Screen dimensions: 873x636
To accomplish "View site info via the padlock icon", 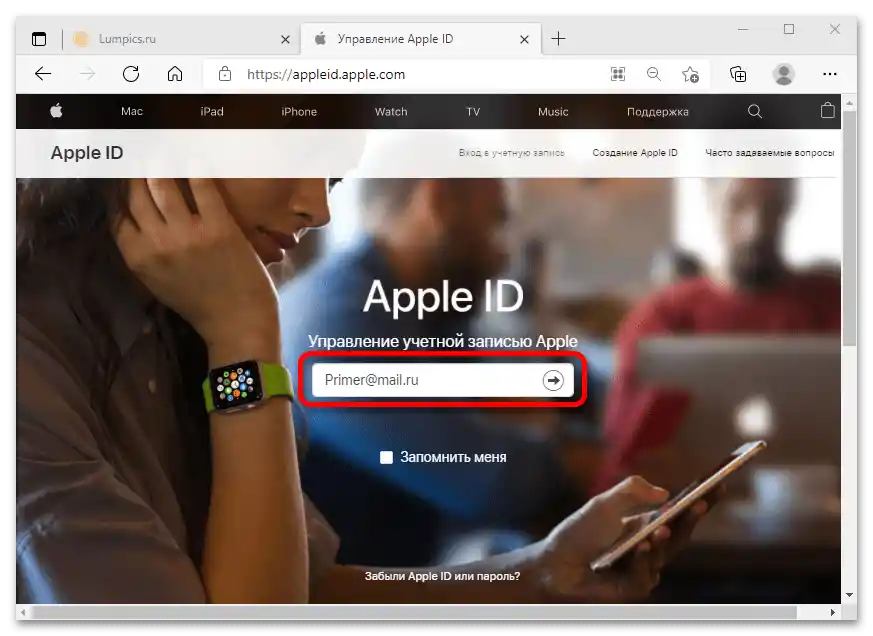I will click(225, 74).
